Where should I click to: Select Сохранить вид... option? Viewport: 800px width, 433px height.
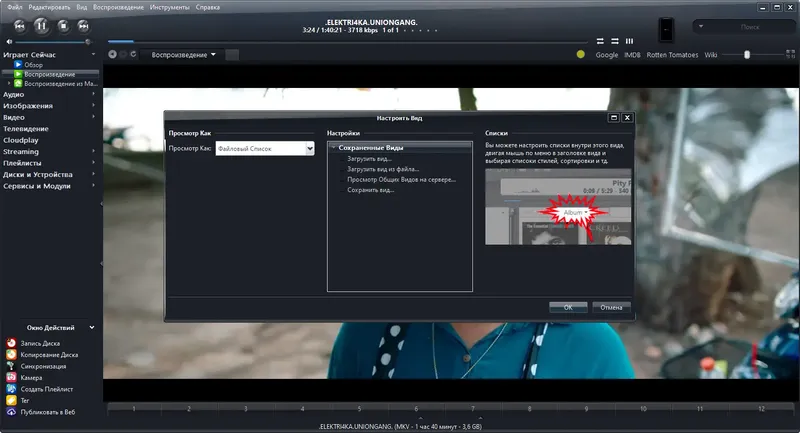371,190
